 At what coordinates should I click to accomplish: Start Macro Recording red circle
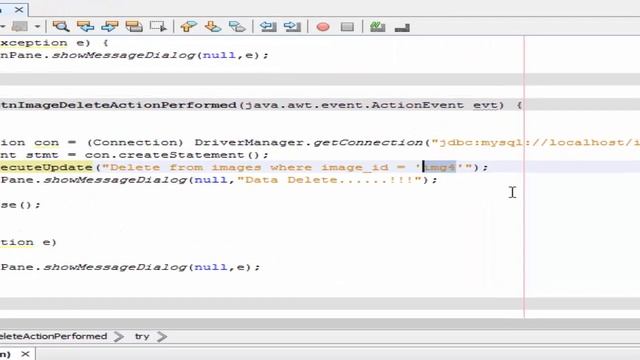pyautogui.click(x=323, y=27)
